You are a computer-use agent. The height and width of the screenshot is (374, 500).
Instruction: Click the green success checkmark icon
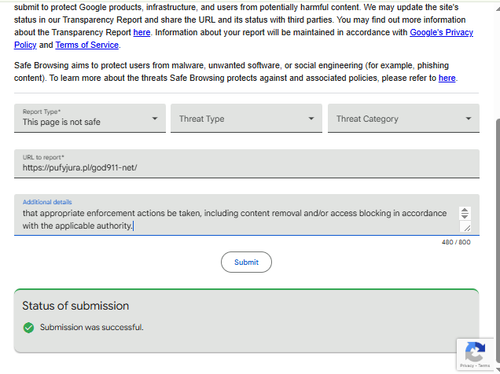tap(29, 328)
